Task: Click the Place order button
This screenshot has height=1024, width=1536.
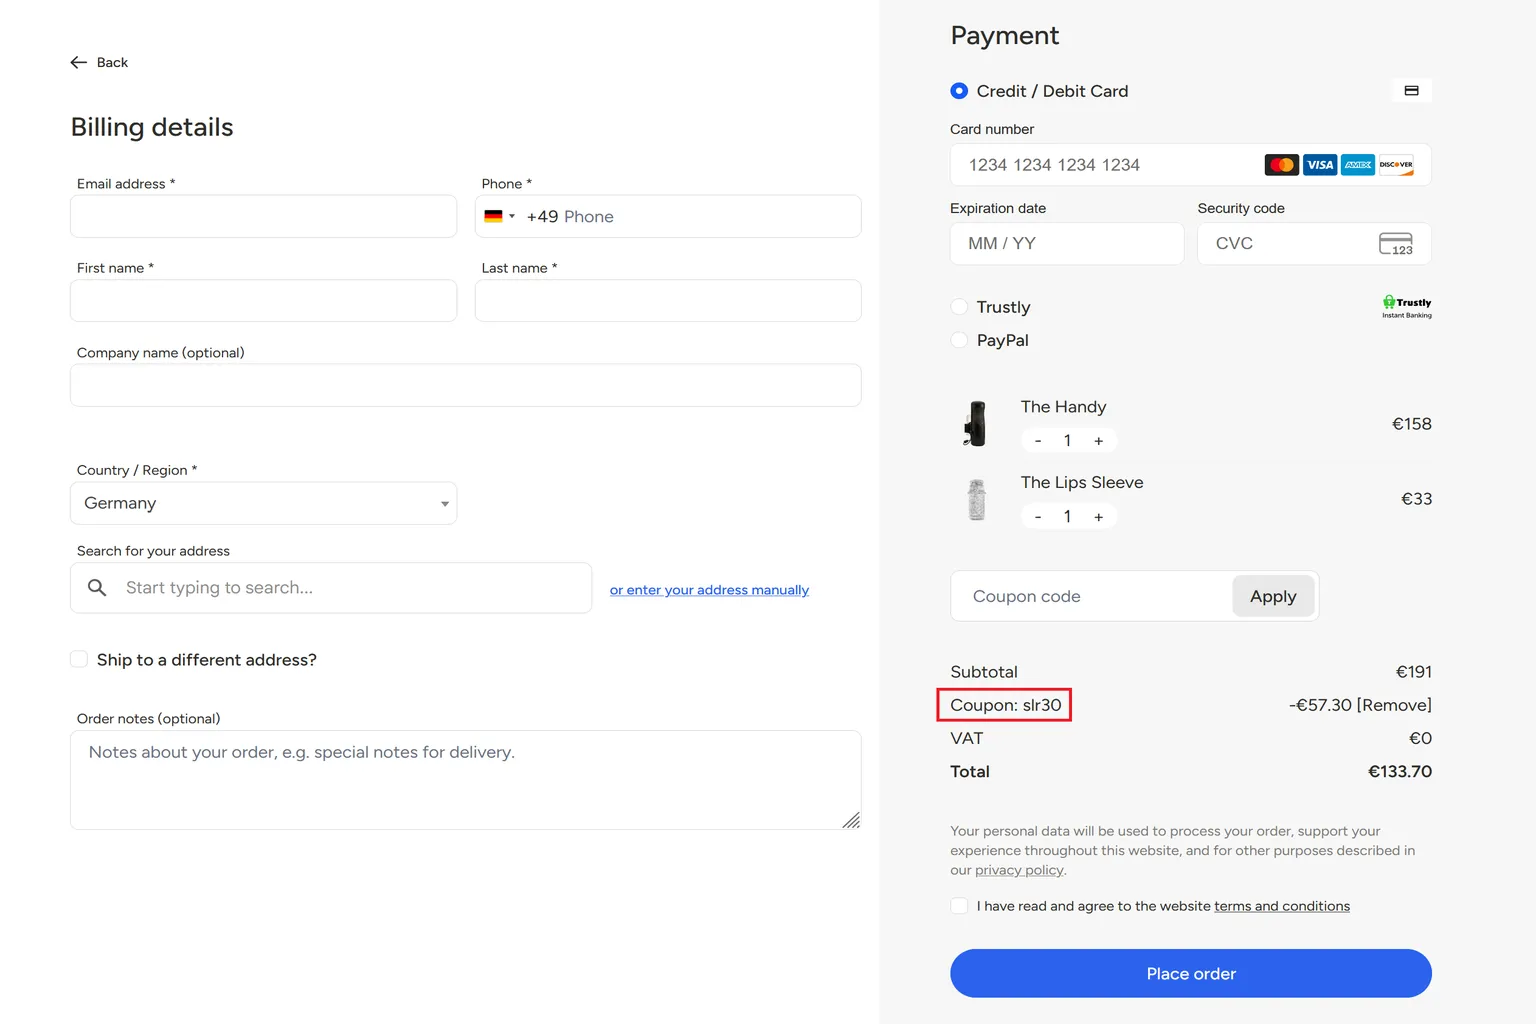Action: (x=1190, y=973)
